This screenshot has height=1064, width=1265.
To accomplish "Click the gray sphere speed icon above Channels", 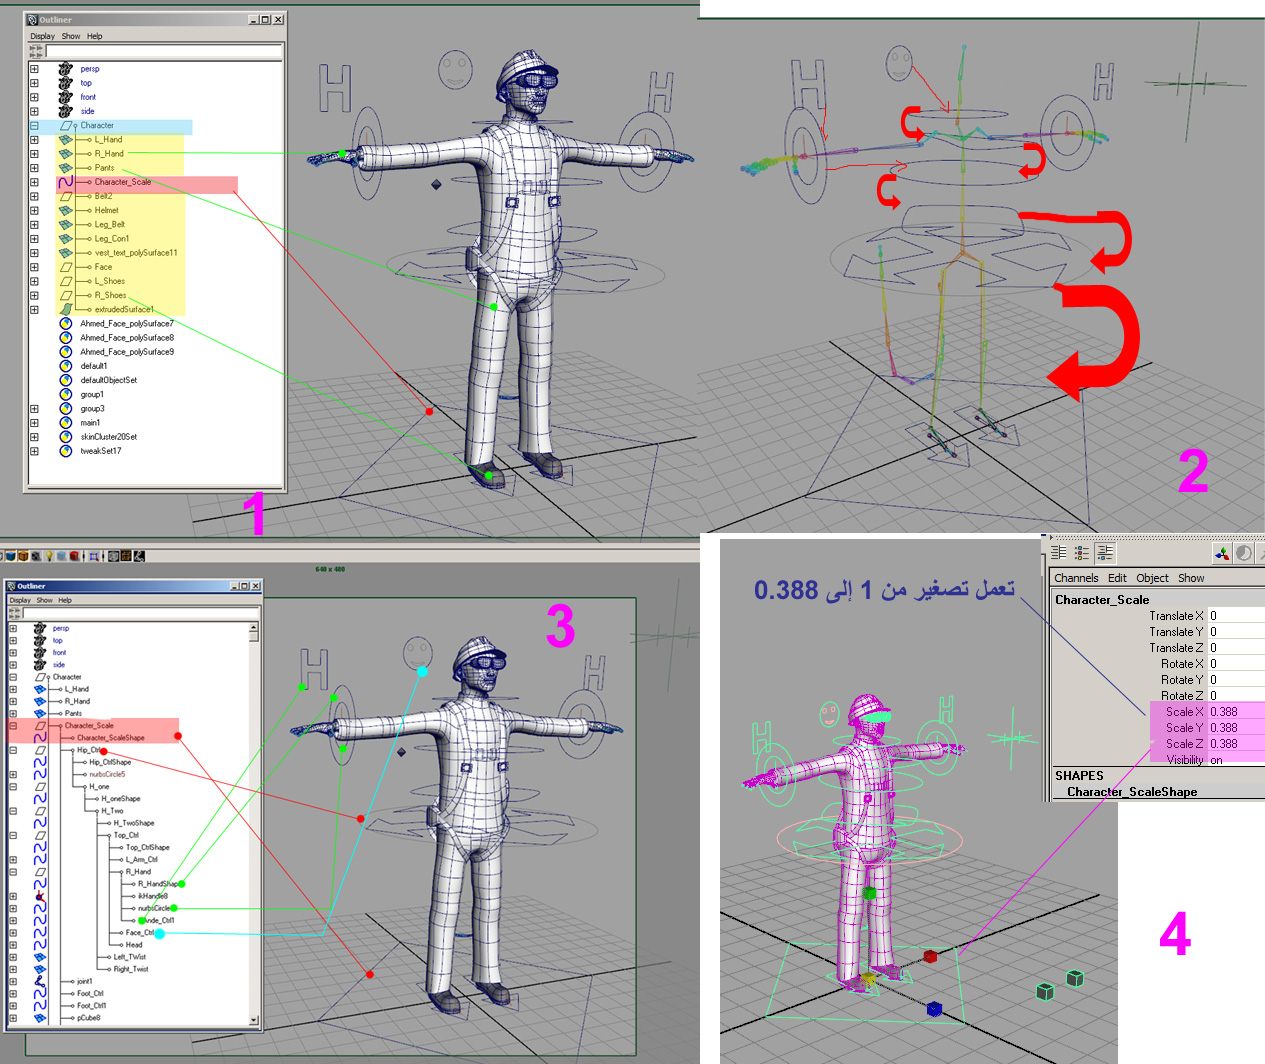I will click(x=1244, y=553).
